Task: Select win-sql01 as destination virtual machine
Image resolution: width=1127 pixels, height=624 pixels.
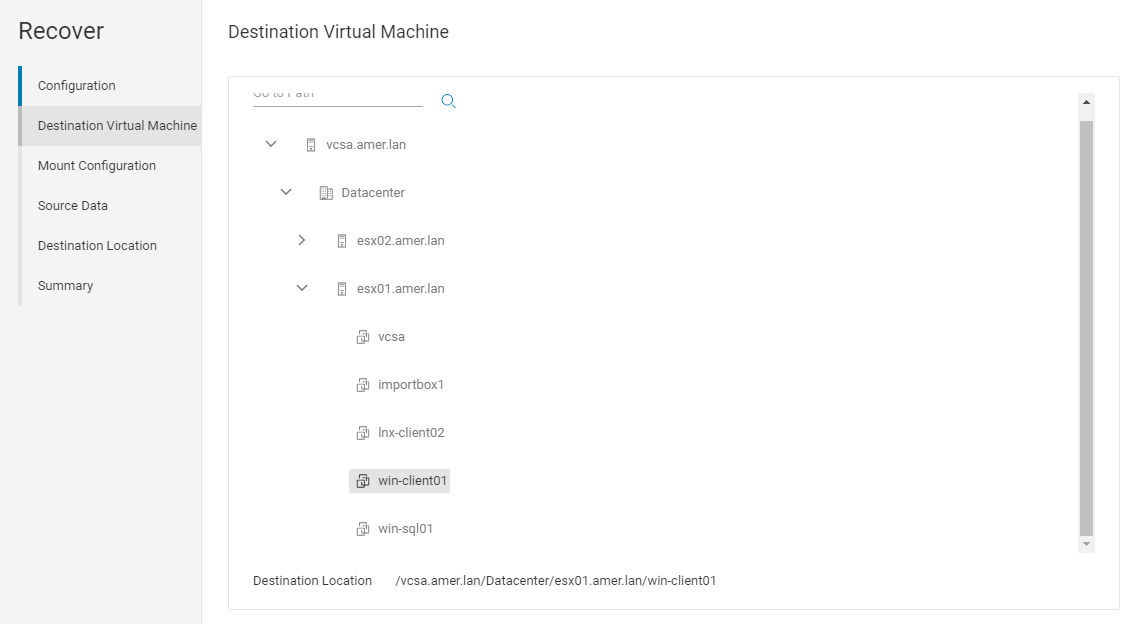Action: click(x=406, y=528)
